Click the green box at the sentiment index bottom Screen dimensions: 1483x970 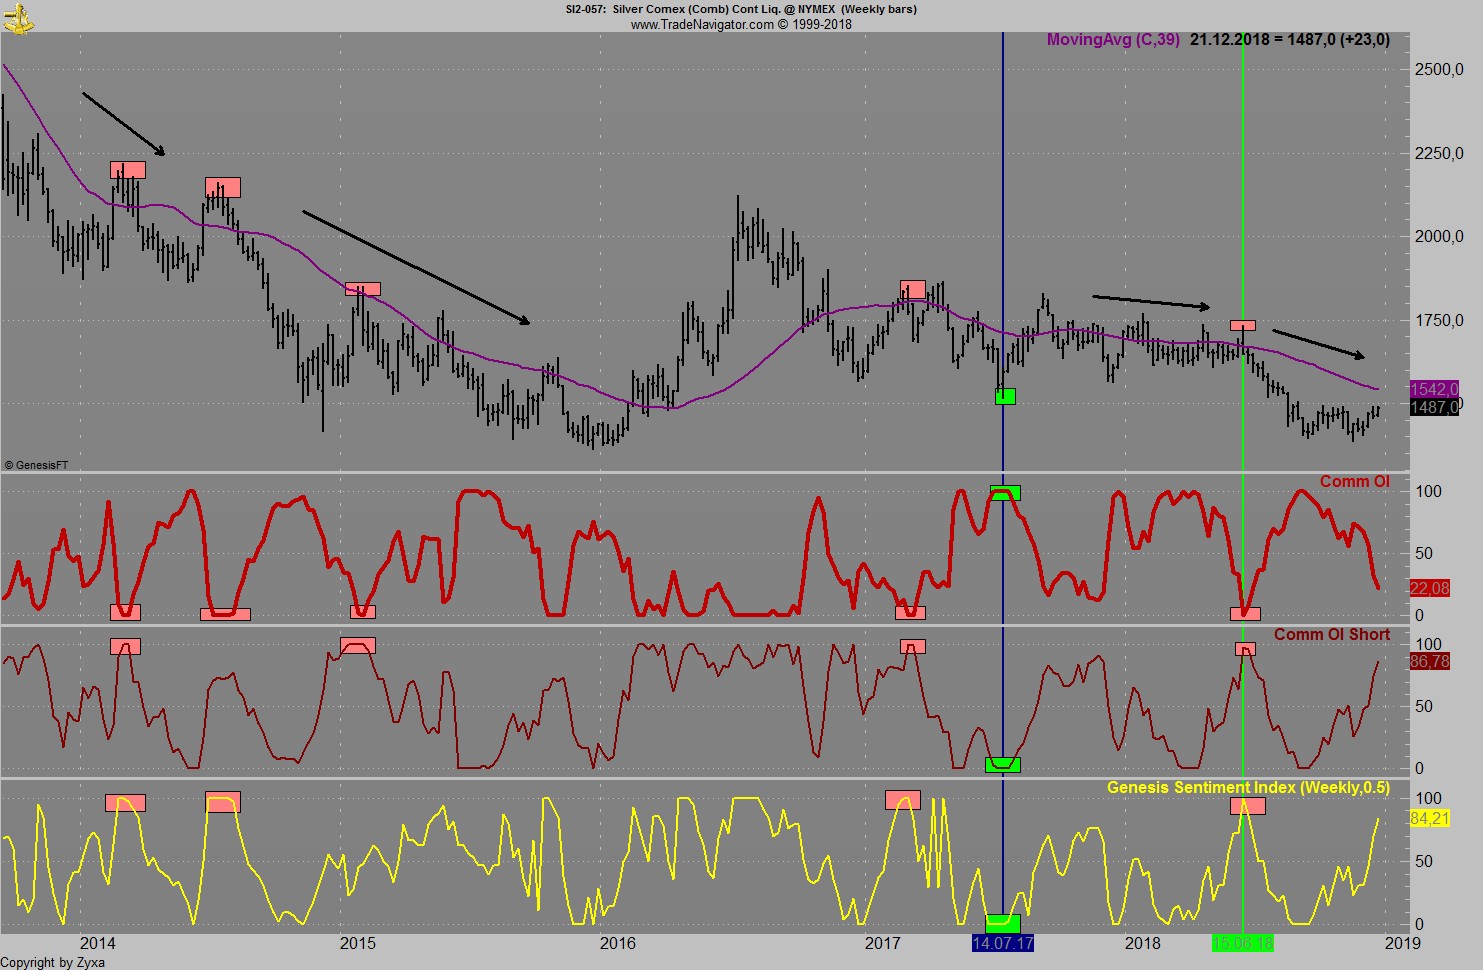[x=1003, y=923]
